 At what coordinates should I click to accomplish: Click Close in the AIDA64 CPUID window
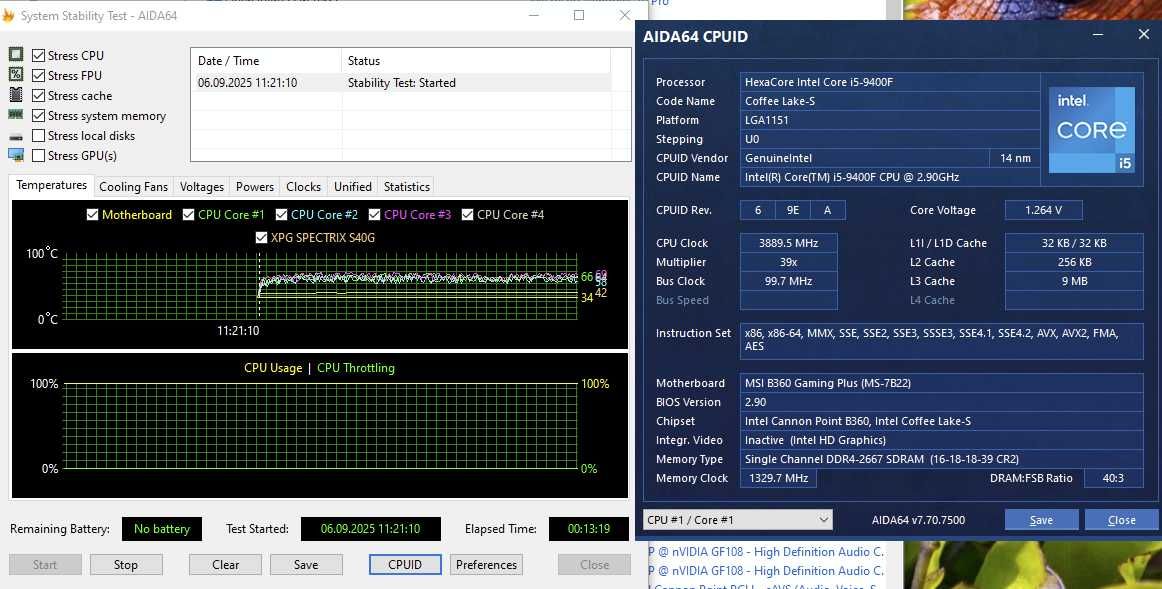coord(1121,520)
